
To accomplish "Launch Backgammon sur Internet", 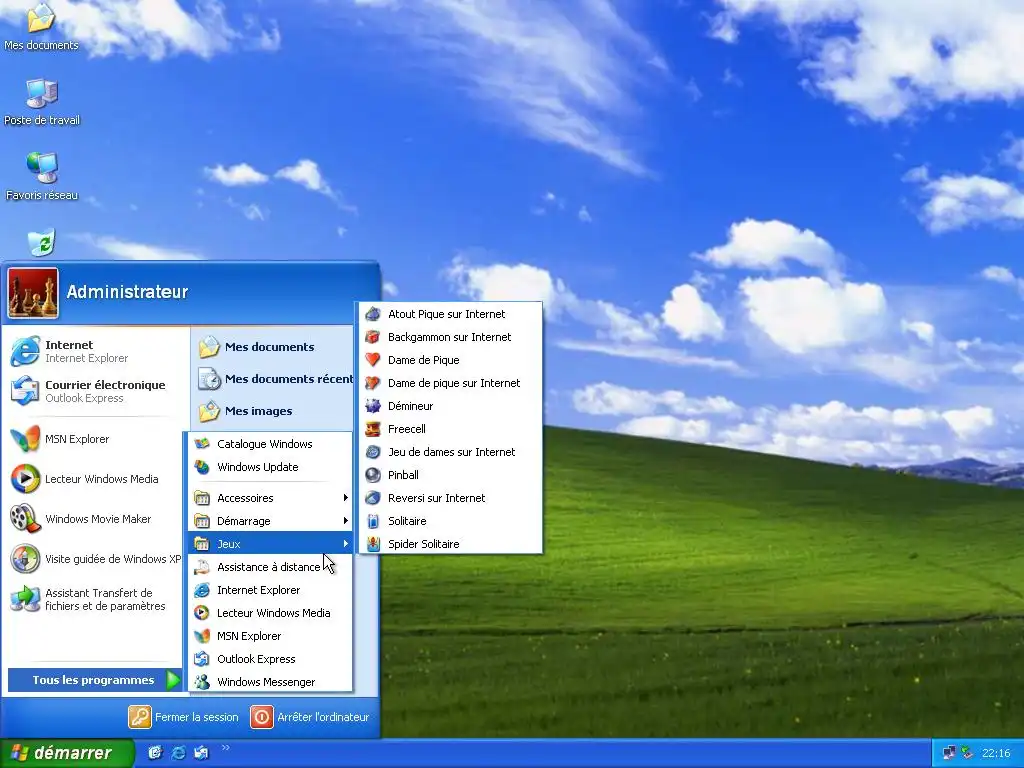I will pyautogui.click(x=450, y=337).
